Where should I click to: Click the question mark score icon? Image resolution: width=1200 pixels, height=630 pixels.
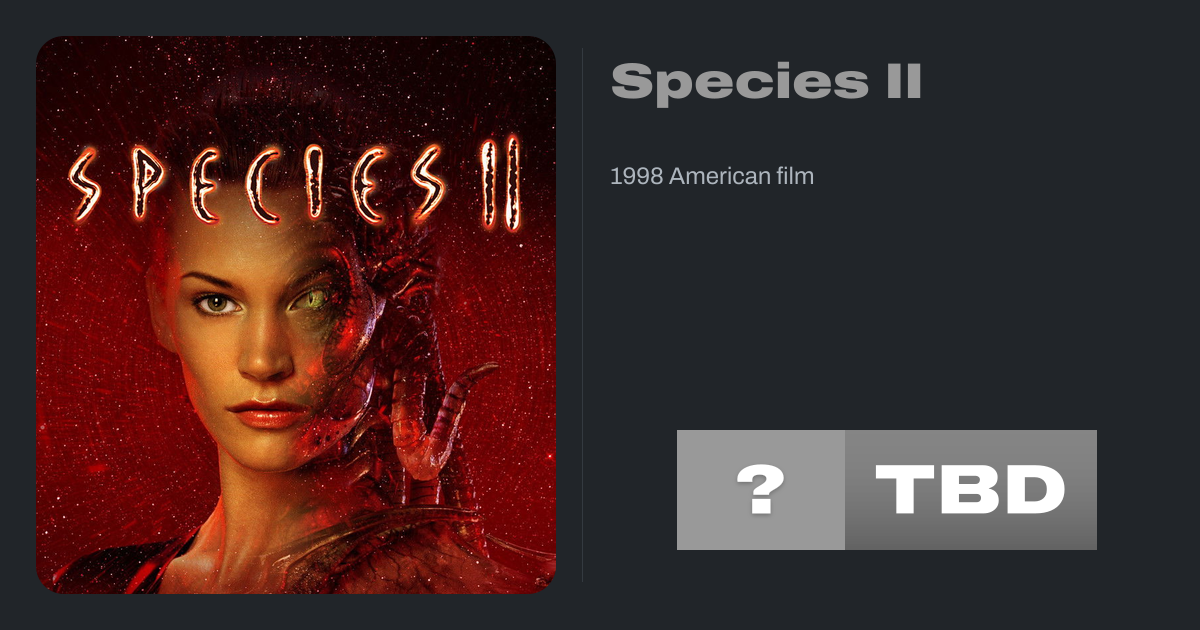click(x=760, y=490)
